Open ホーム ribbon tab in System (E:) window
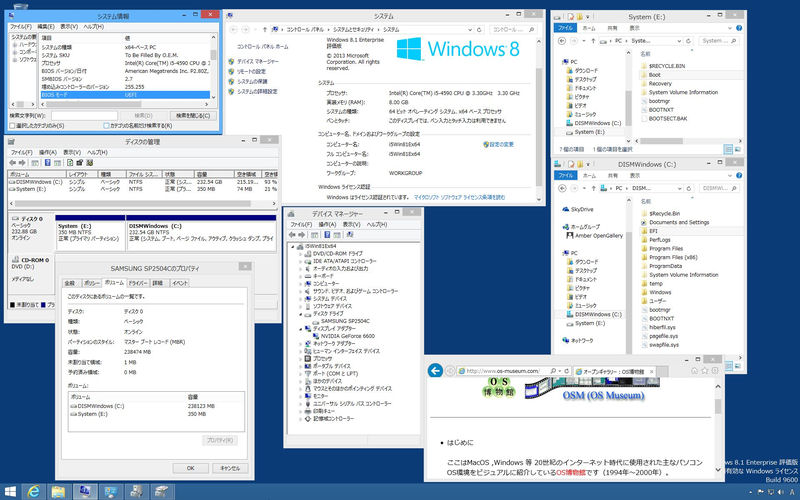The width and height of the screenshot is (800, 500). pos(589,28)
